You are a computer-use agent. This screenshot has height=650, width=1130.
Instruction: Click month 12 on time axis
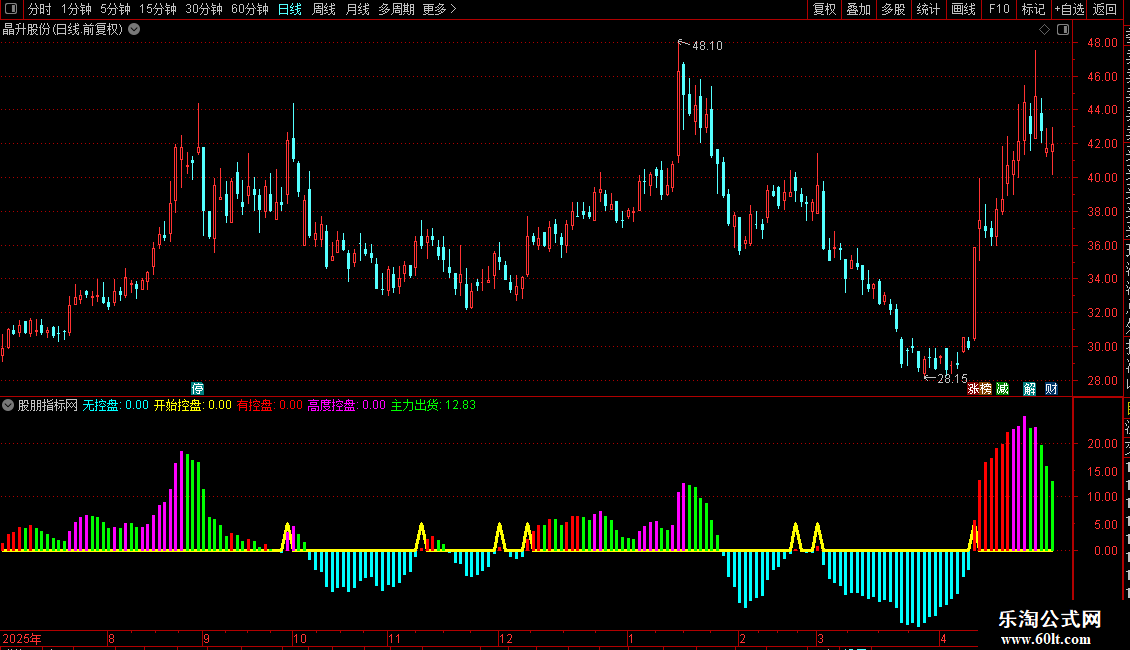(x=506, y=638)
